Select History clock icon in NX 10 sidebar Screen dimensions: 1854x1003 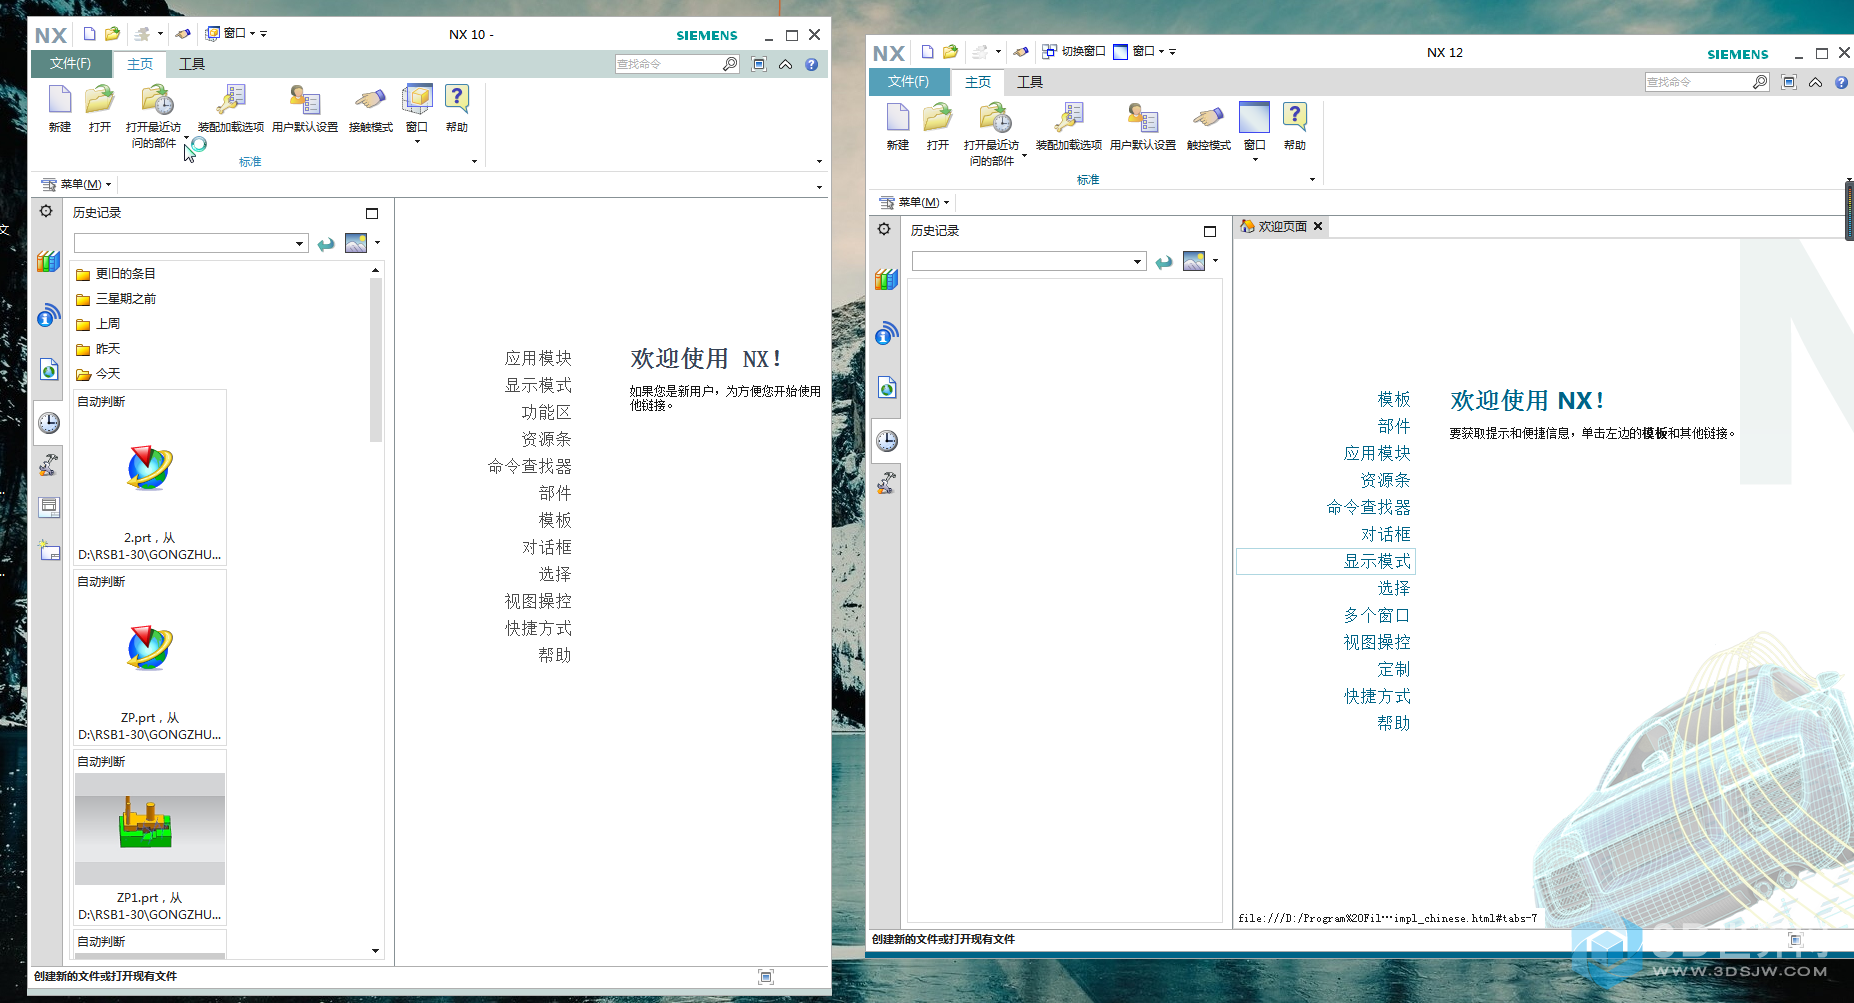pyautogui.click(x=48, y=423)
